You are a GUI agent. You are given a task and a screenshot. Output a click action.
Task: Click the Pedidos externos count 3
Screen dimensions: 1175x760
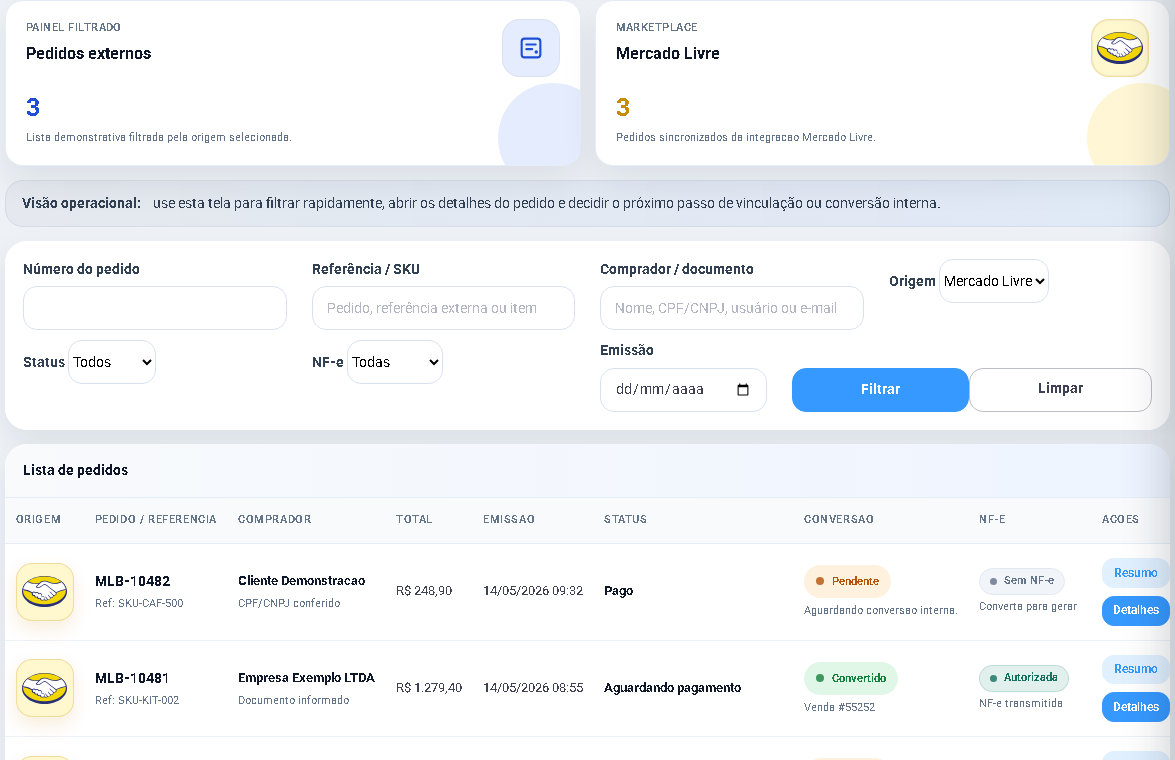pos(33,107)
